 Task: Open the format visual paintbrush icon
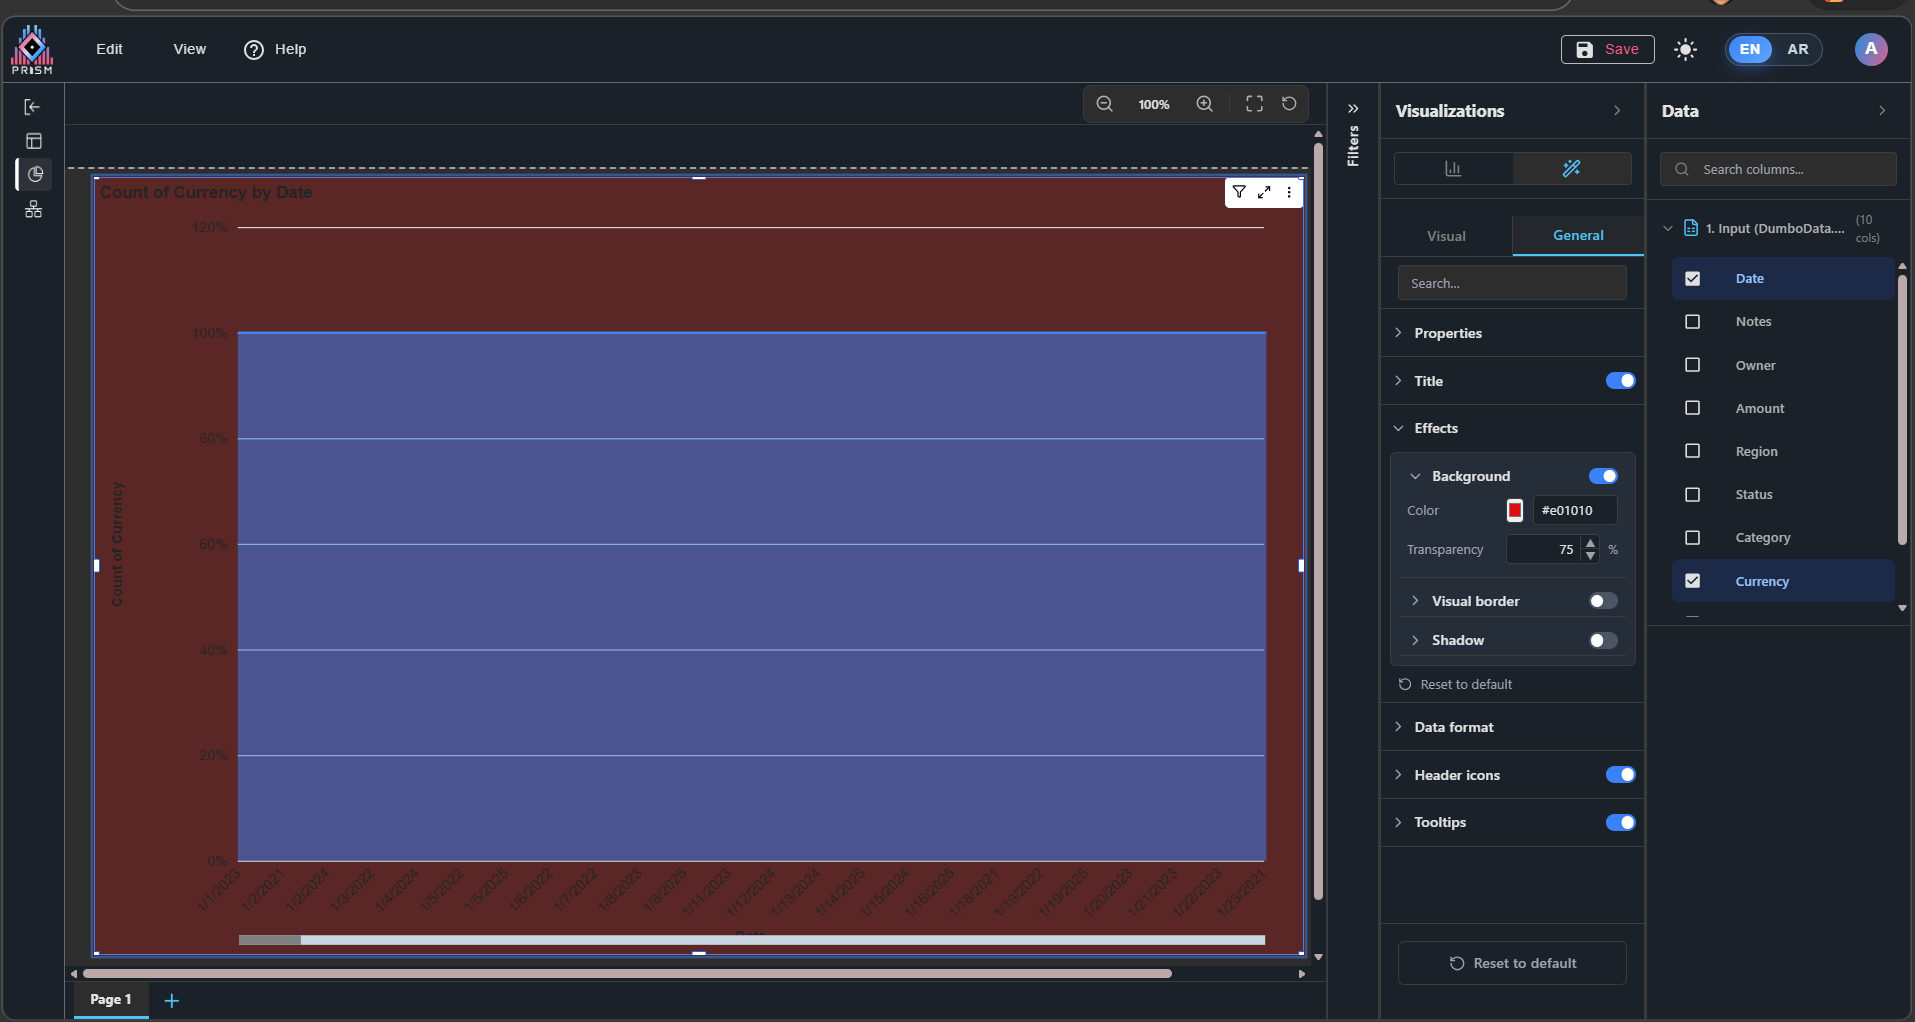(1571, 168)
